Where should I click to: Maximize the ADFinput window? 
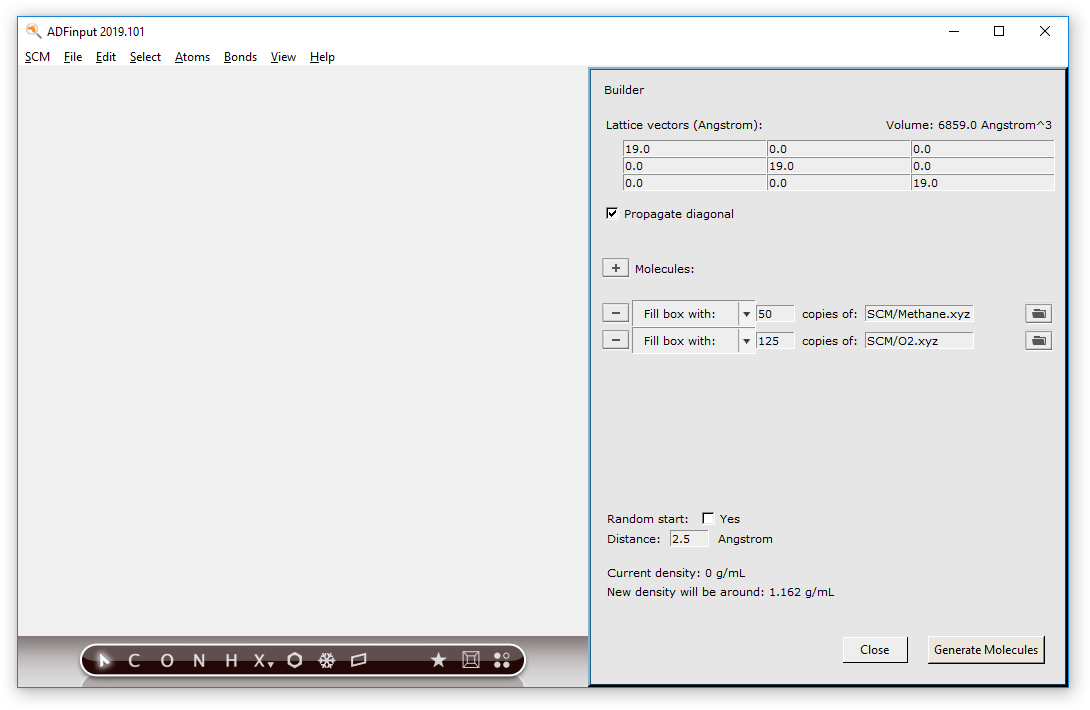(999, 31)
